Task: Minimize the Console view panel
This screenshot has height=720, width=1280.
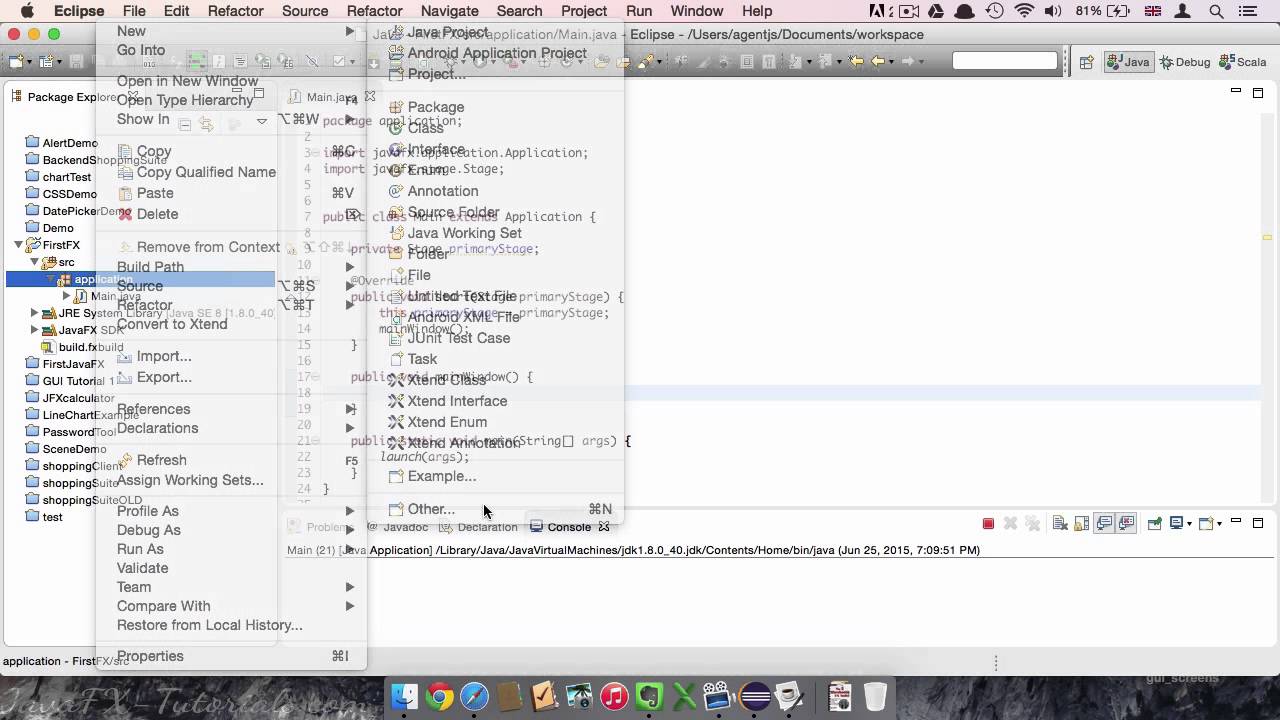Action: pos(1236,522)
